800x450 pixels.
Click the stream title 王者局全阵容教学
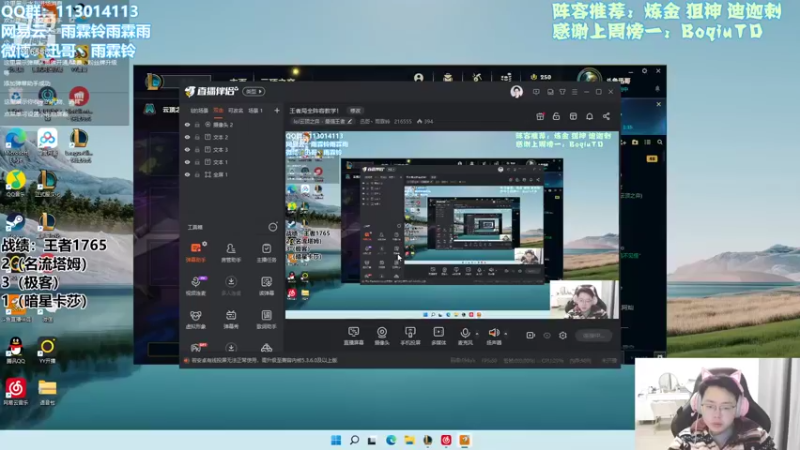click(314, 111)
